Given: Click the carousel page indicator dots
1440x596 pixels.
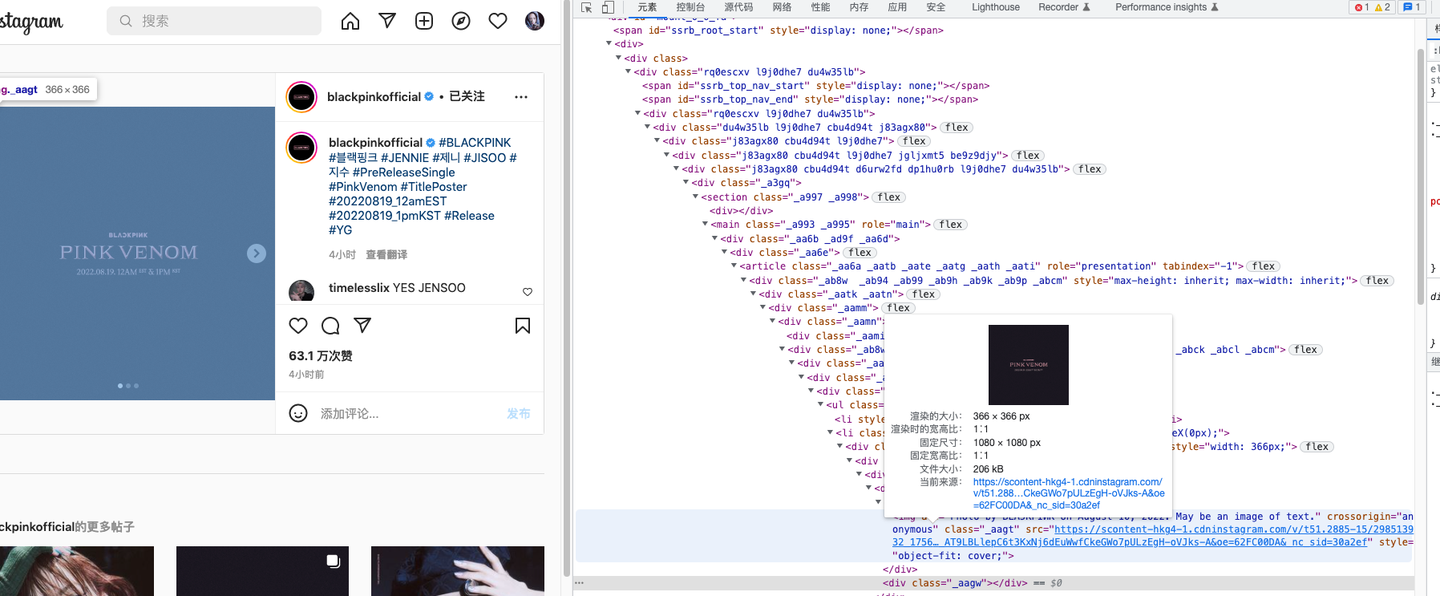Looking at the screenshot, I should pos(128,386).
